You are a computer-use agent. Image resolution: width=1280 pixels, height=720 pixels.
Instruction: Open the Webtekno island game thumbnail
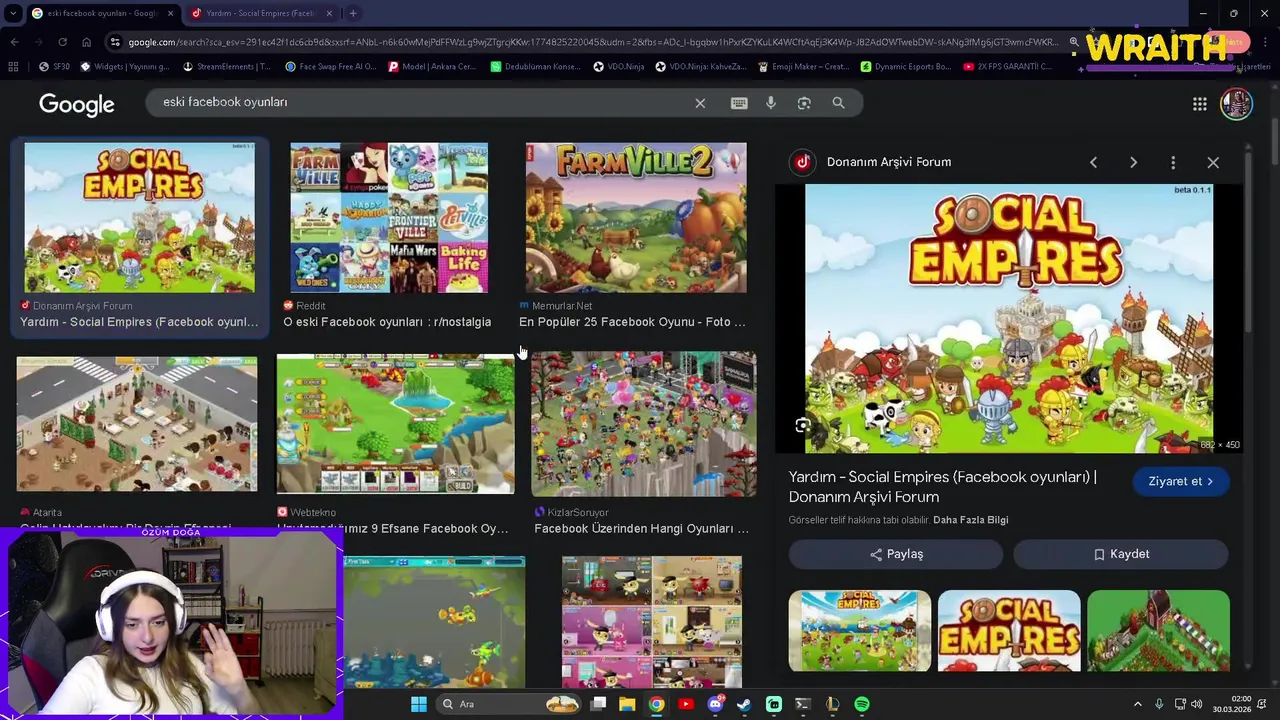395,424
